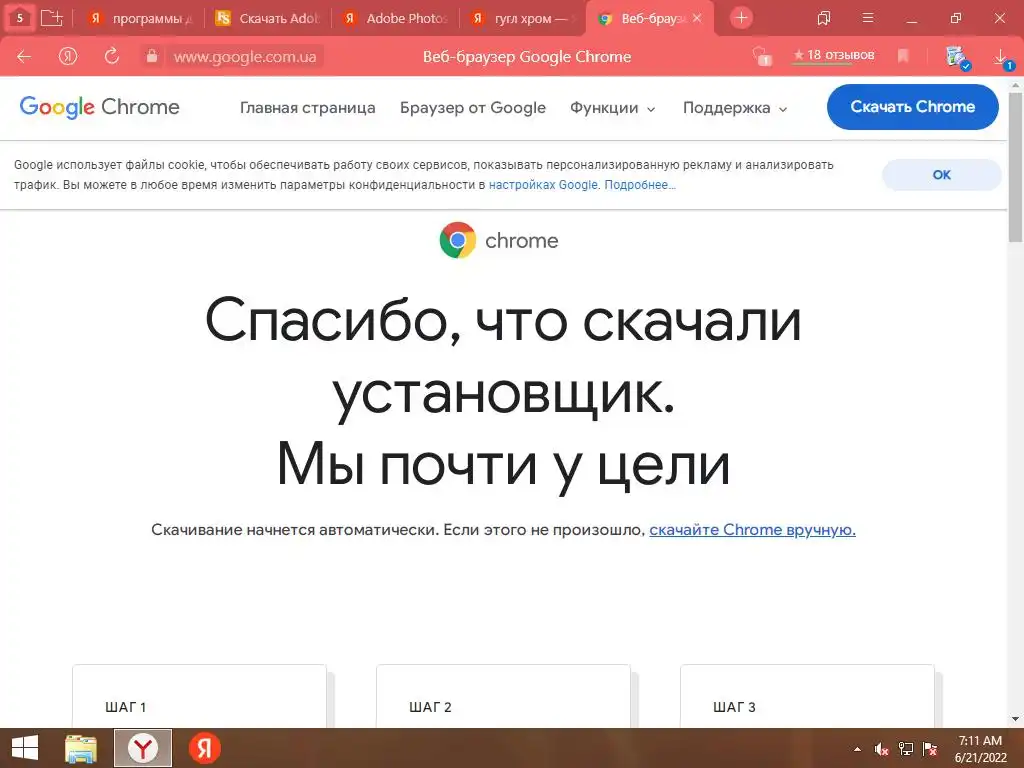Open Yandex home via the Я circle icon
The width and height of the screenshot is (1024, 768).
68,57
